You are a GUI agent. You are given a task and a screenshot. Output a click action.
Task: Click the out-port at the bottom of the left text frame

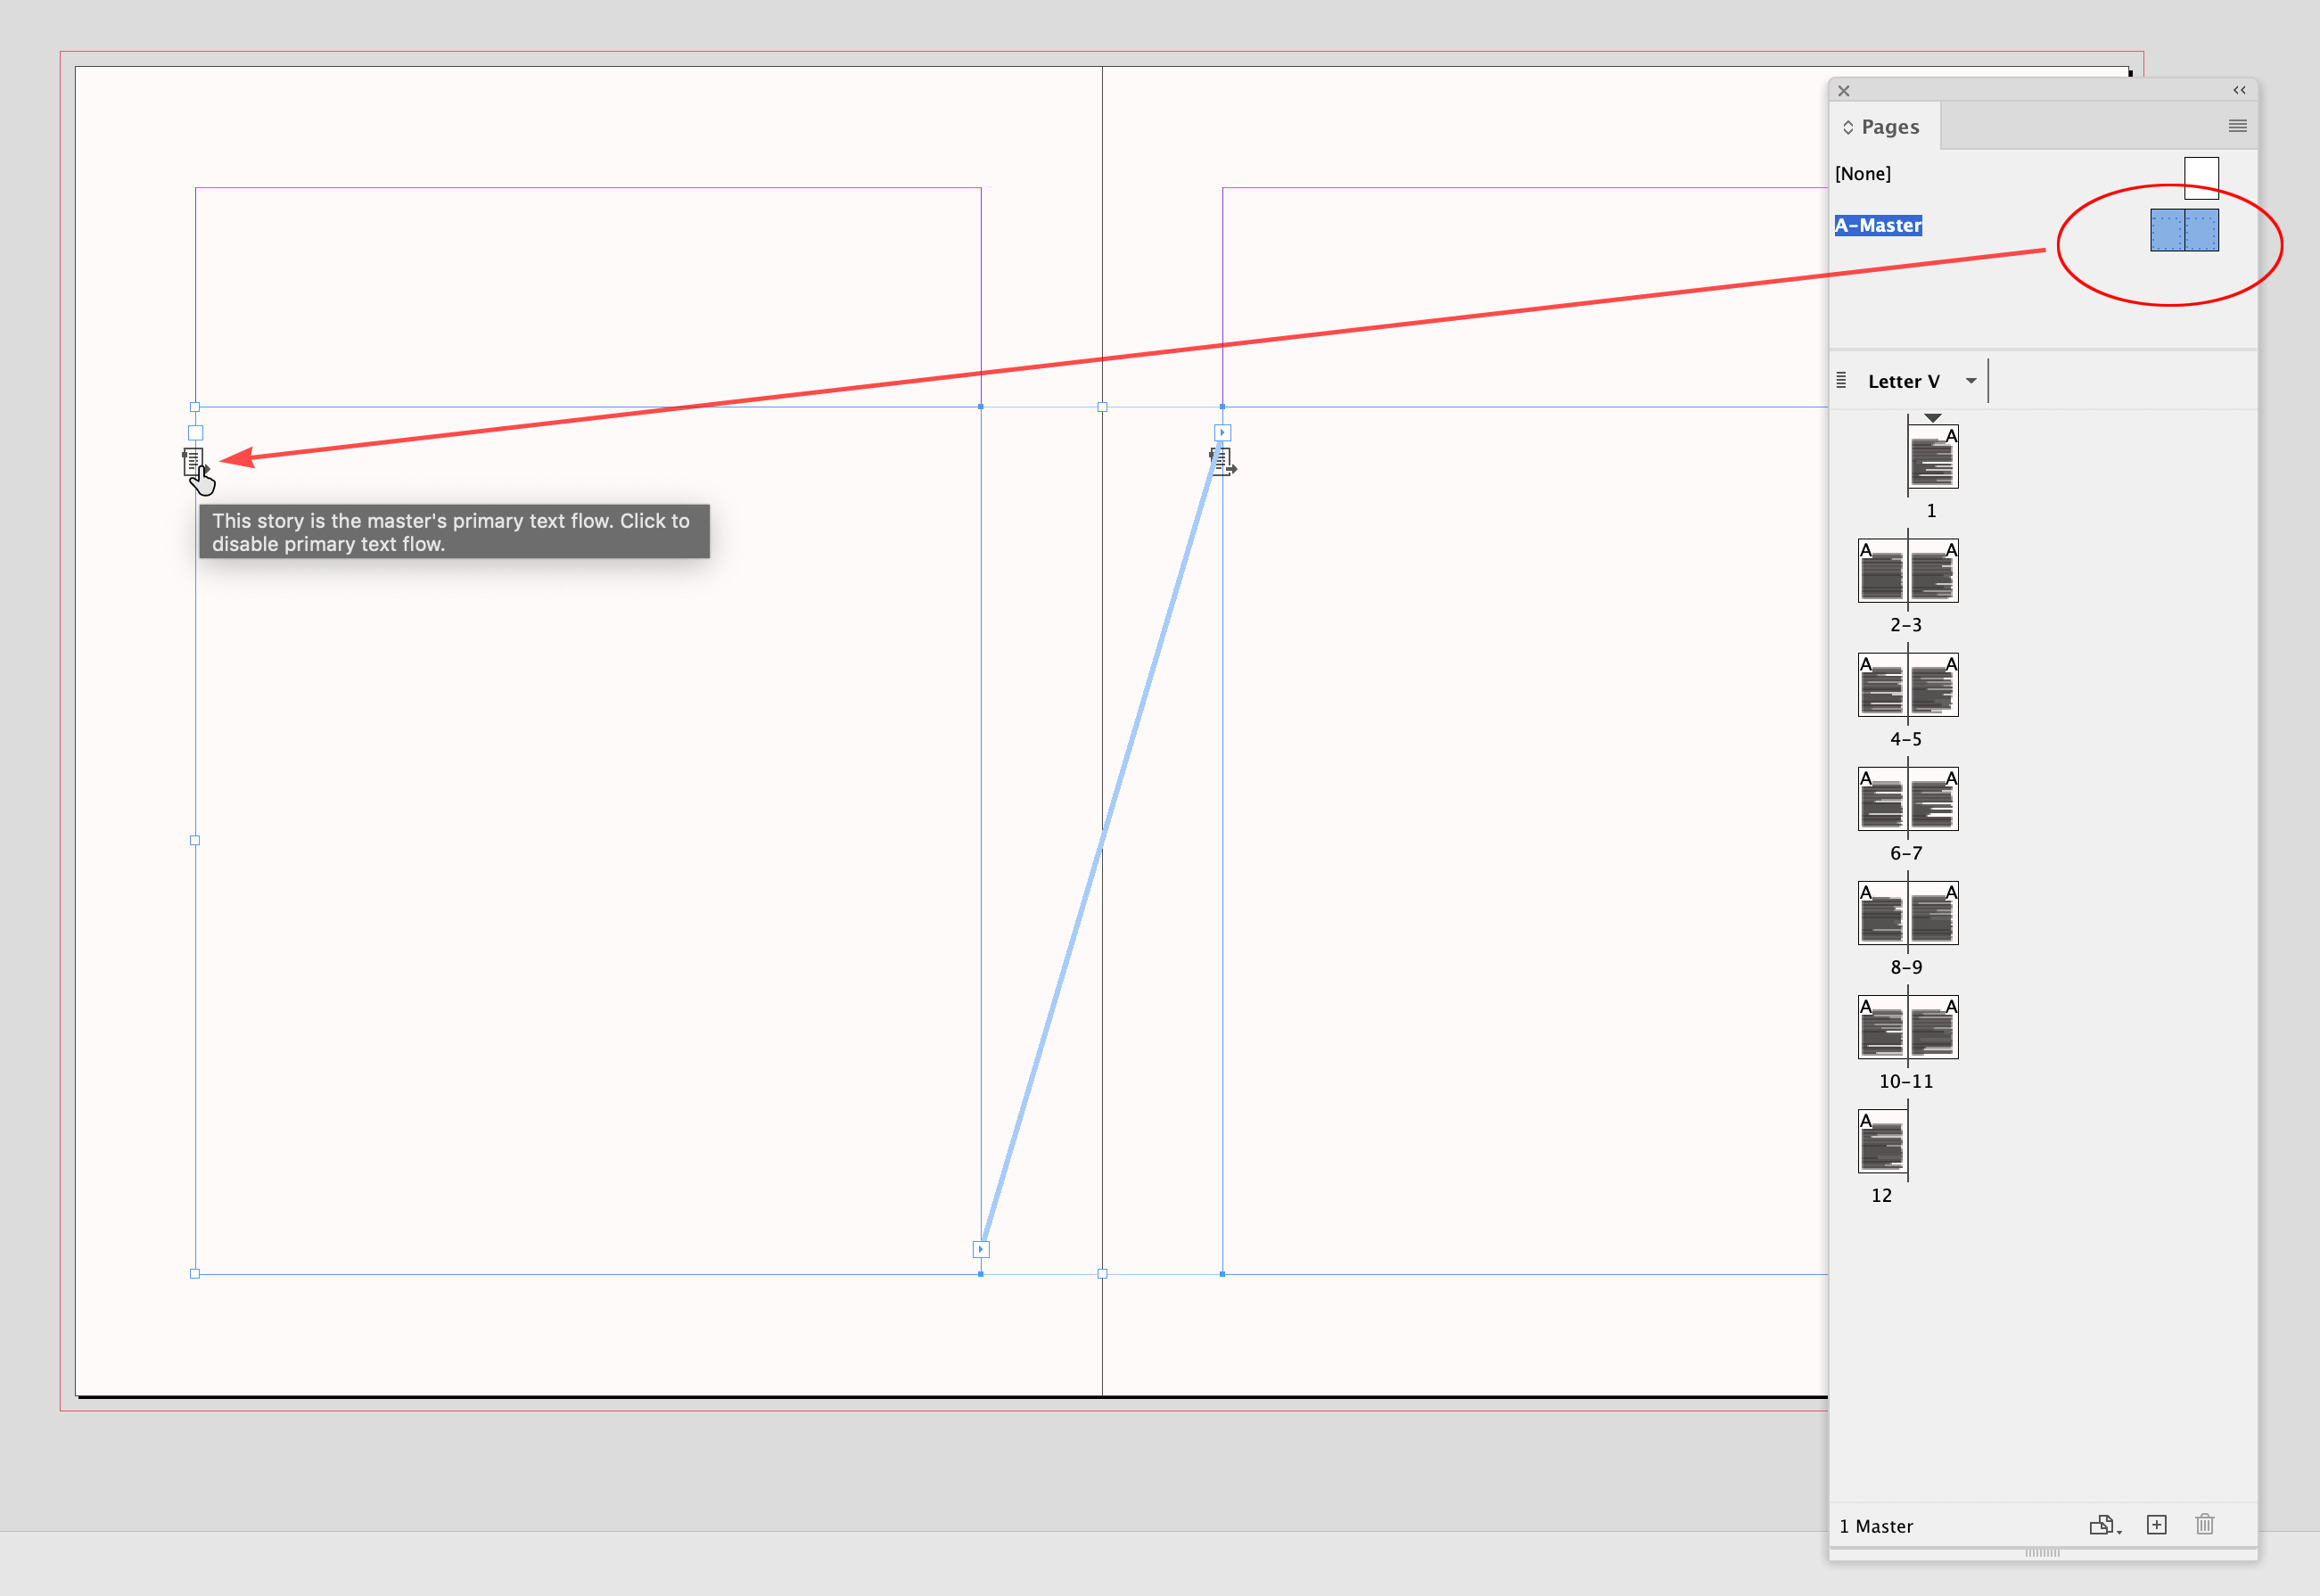pyautogui.click(x=980, y=1249)
